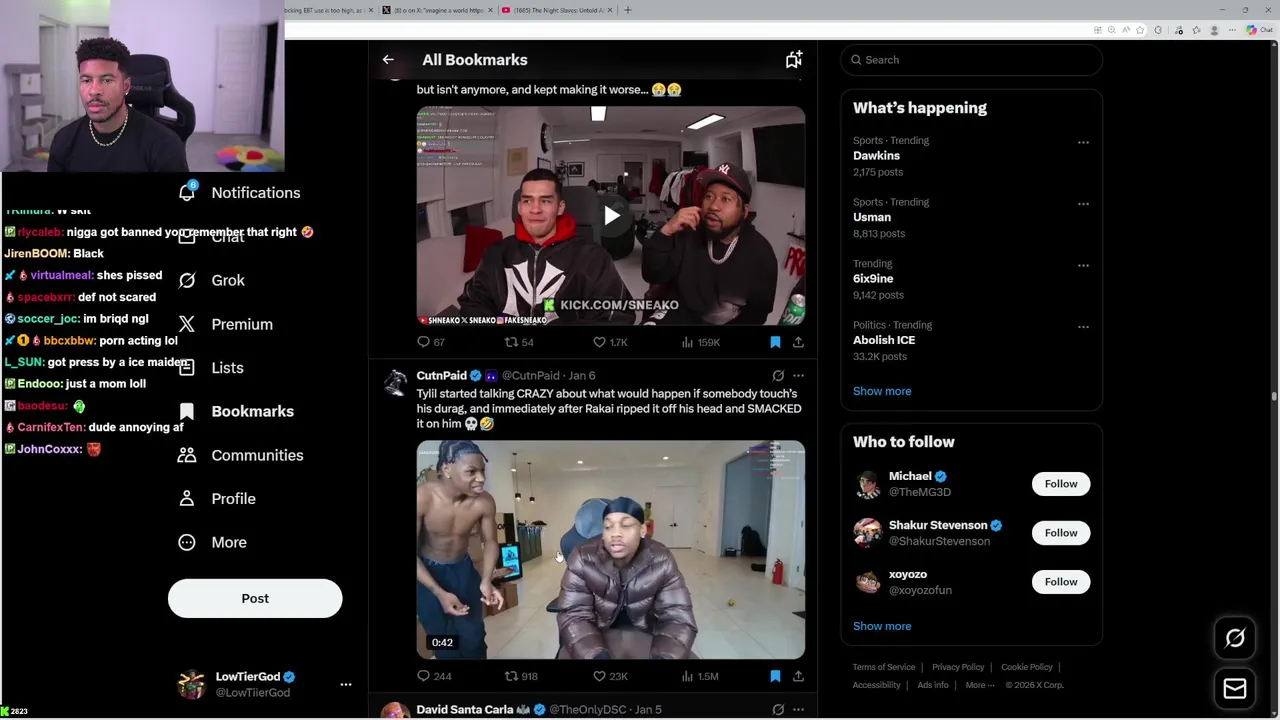Open options for Usman trend
The height and width of the screenshot is (720, 1280).
pyautogui.click(x=1083, y=204)
